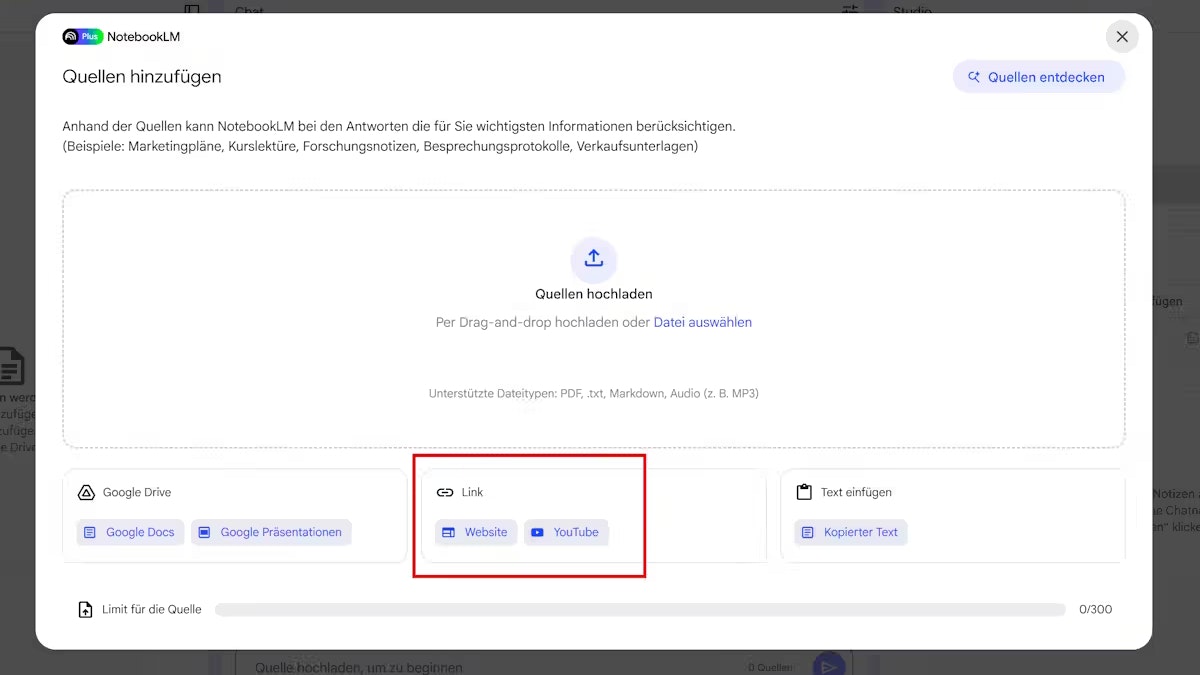This screenshot has width=1200, height=675.
Task: Click the Link chain icon
Action: click(445, 492)
